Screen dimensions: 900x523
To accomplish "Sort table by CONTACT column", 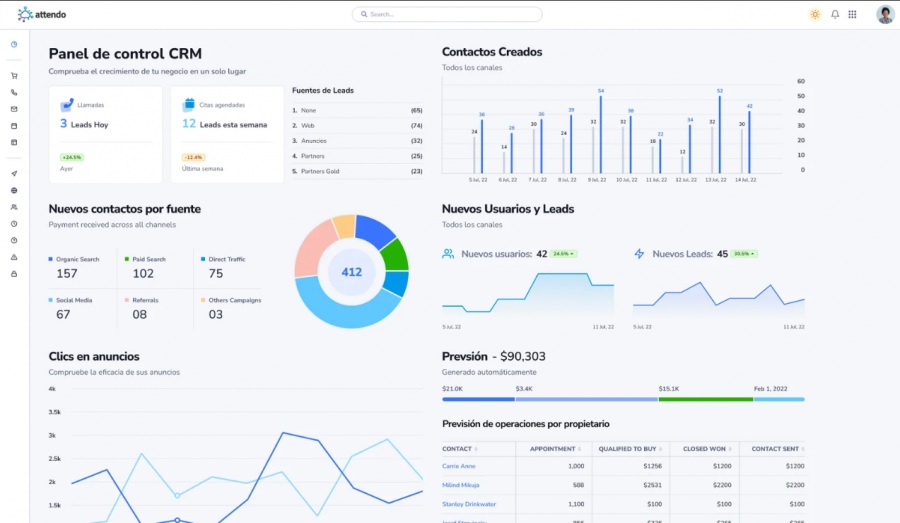I will tap(460, 449).
